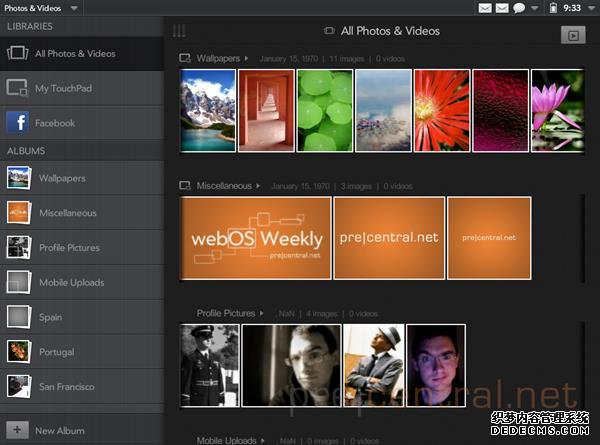Click the Portugal album thumbnail icon
This screenshot has height=445, width=600.
pyautogui.click(x=19, y=352)
